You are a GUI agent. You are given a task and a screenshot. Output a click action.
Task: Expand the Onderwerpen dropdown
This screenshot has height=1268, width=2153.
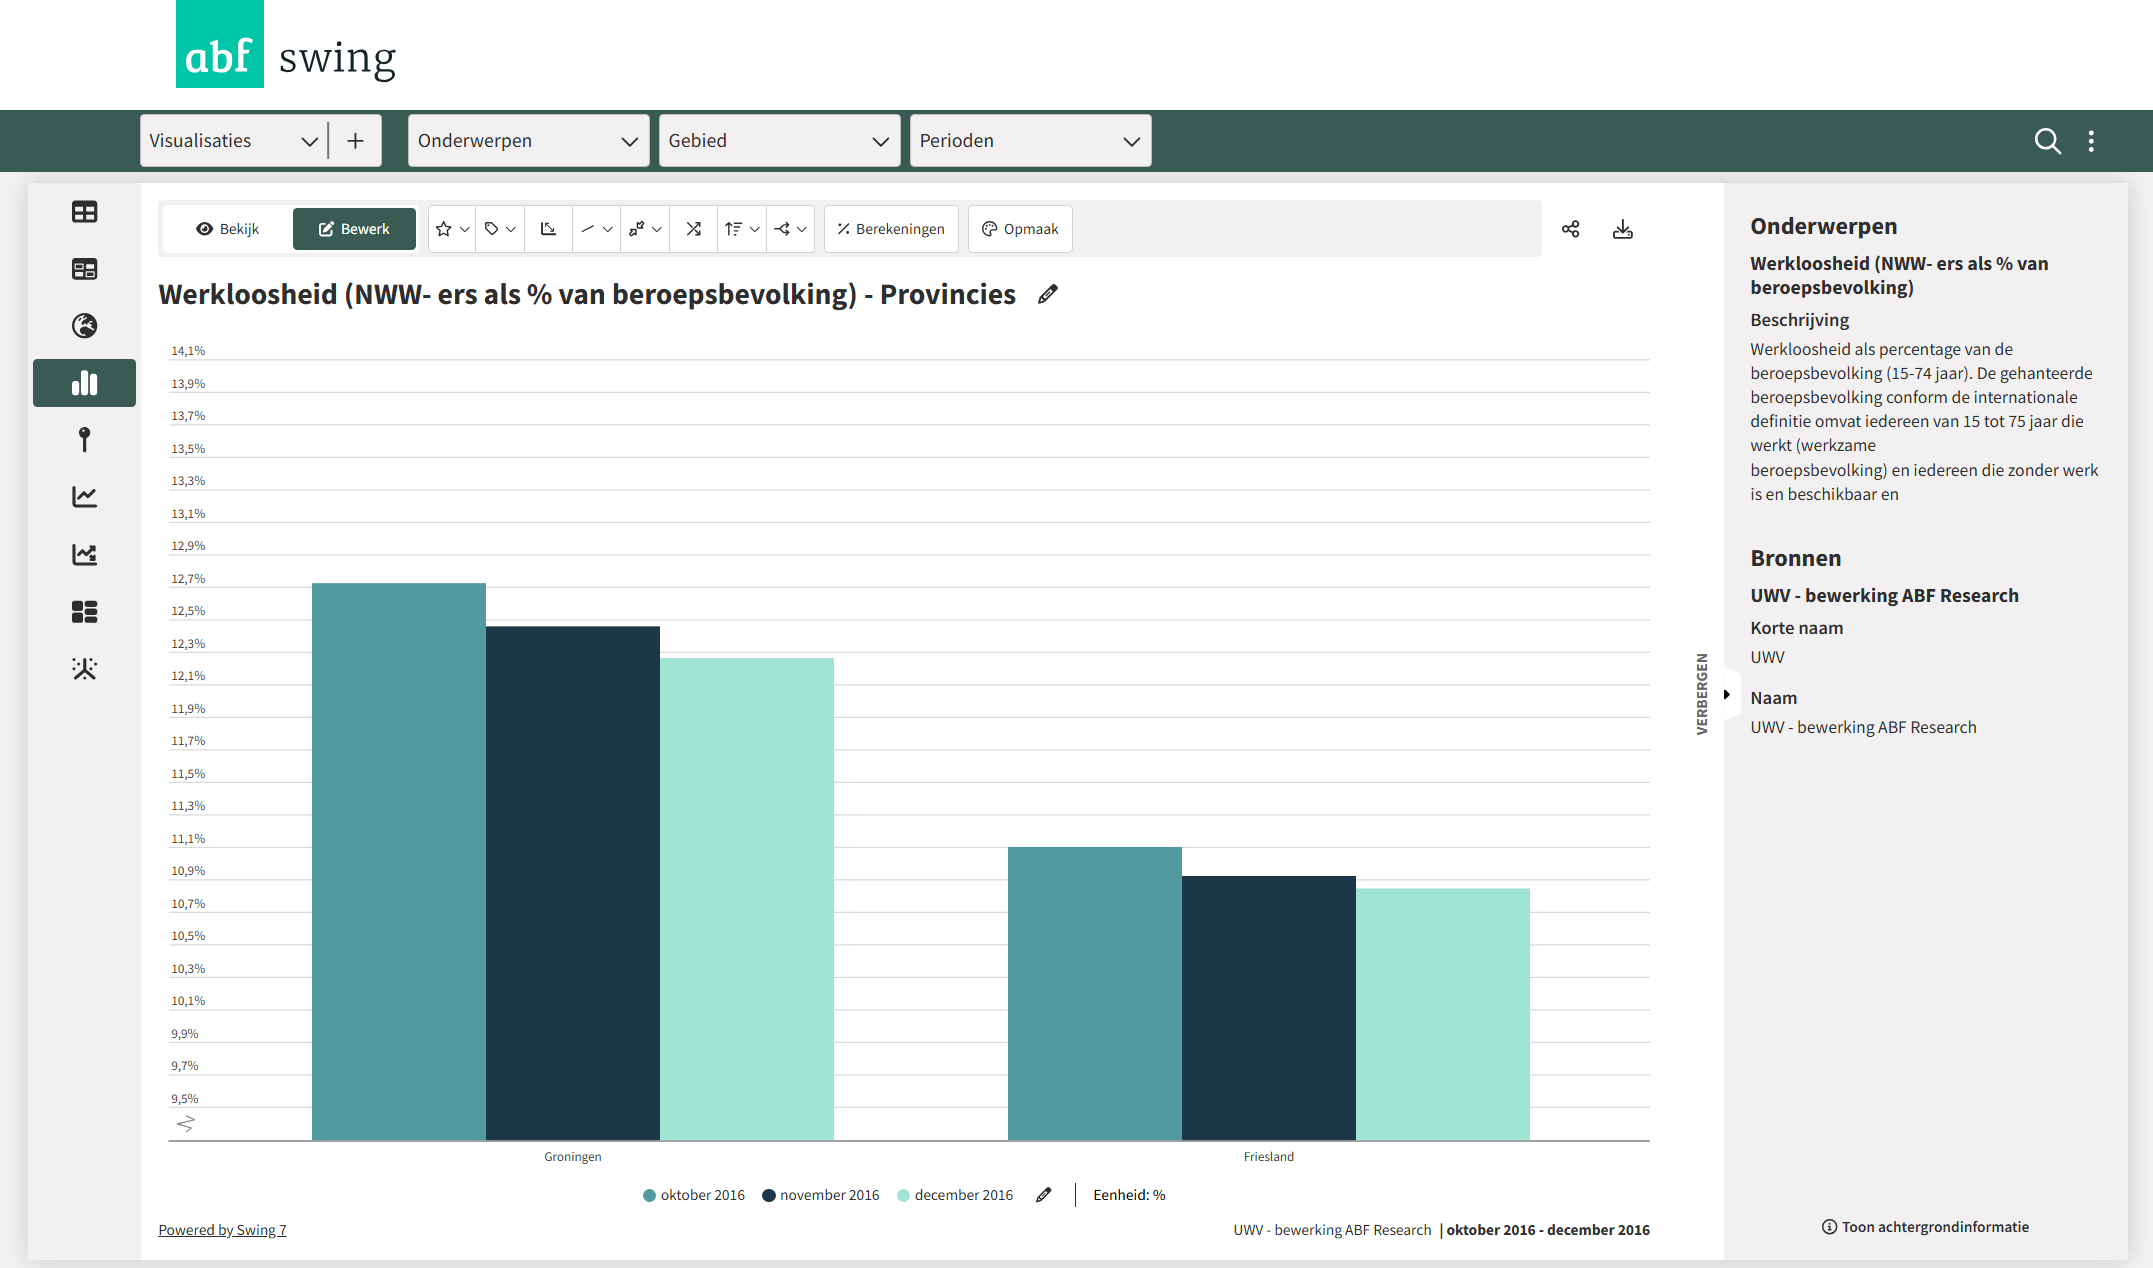click(528, 141)
